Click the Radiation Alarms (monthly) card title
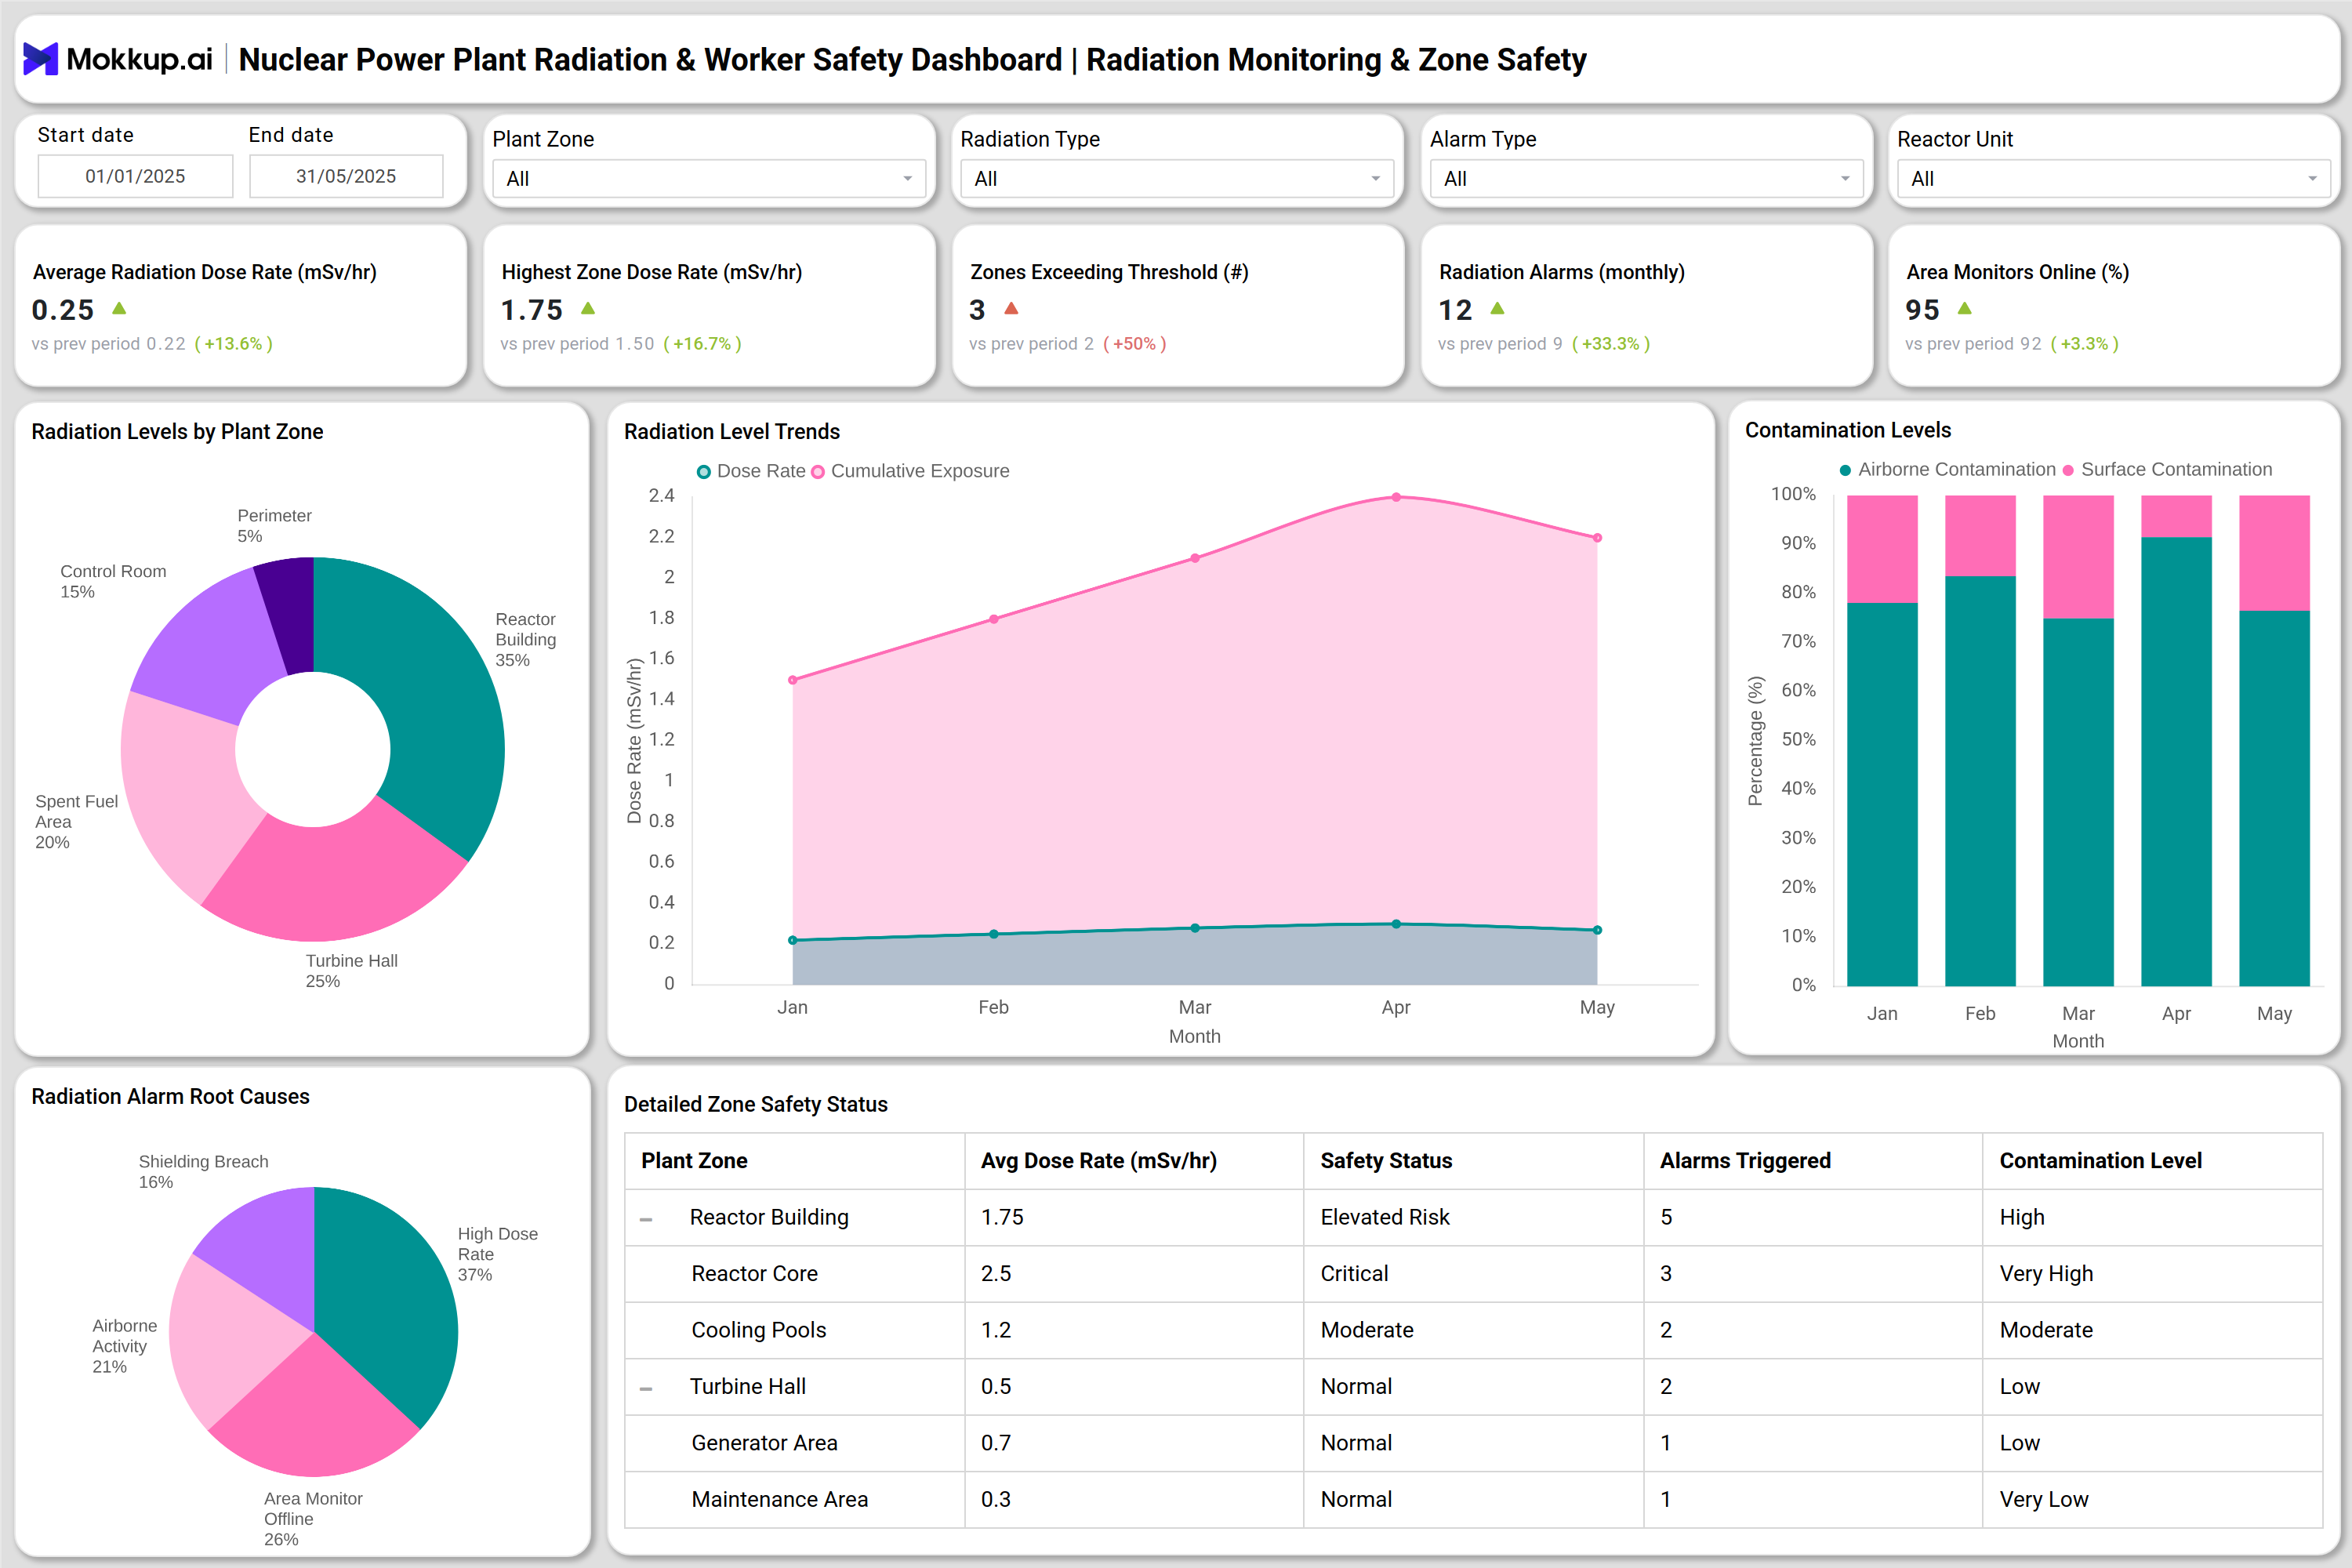This screenshot has width=2352, height=1568. [x=1562, y=272]
